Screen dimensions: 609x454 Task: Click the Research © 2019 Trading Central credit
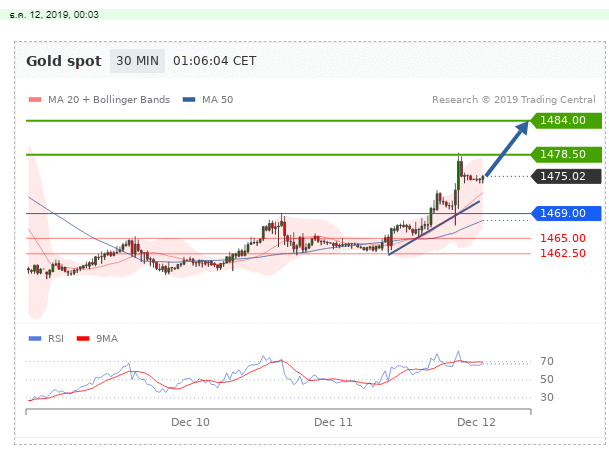(513, 100)
